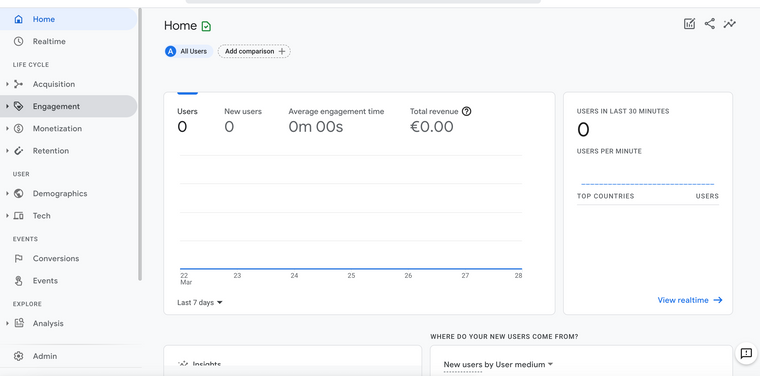Click the Total revenue help question mark
The image size is (760, 376).
pos(466,111)
